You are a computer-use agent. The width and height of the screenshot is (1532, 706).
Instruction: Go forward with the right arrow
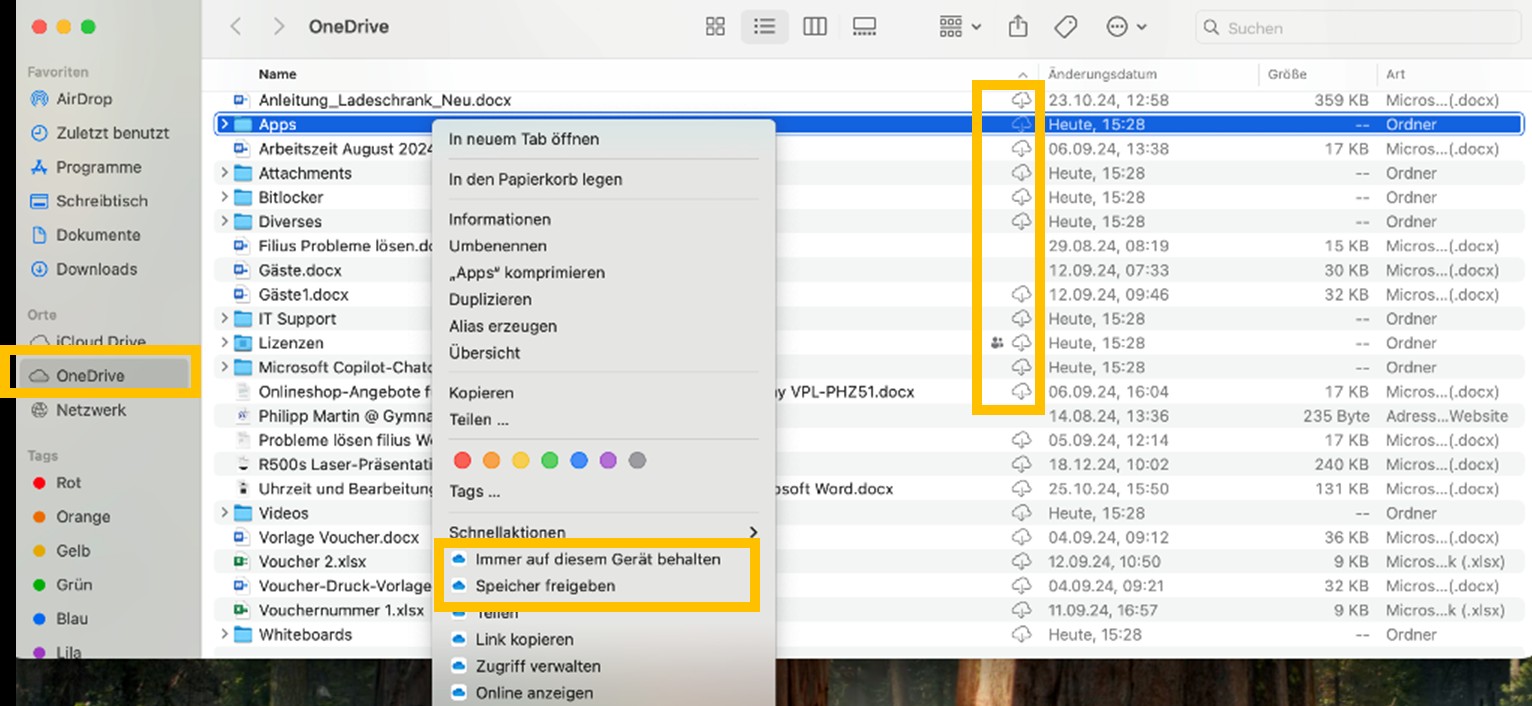coord(279,27)
